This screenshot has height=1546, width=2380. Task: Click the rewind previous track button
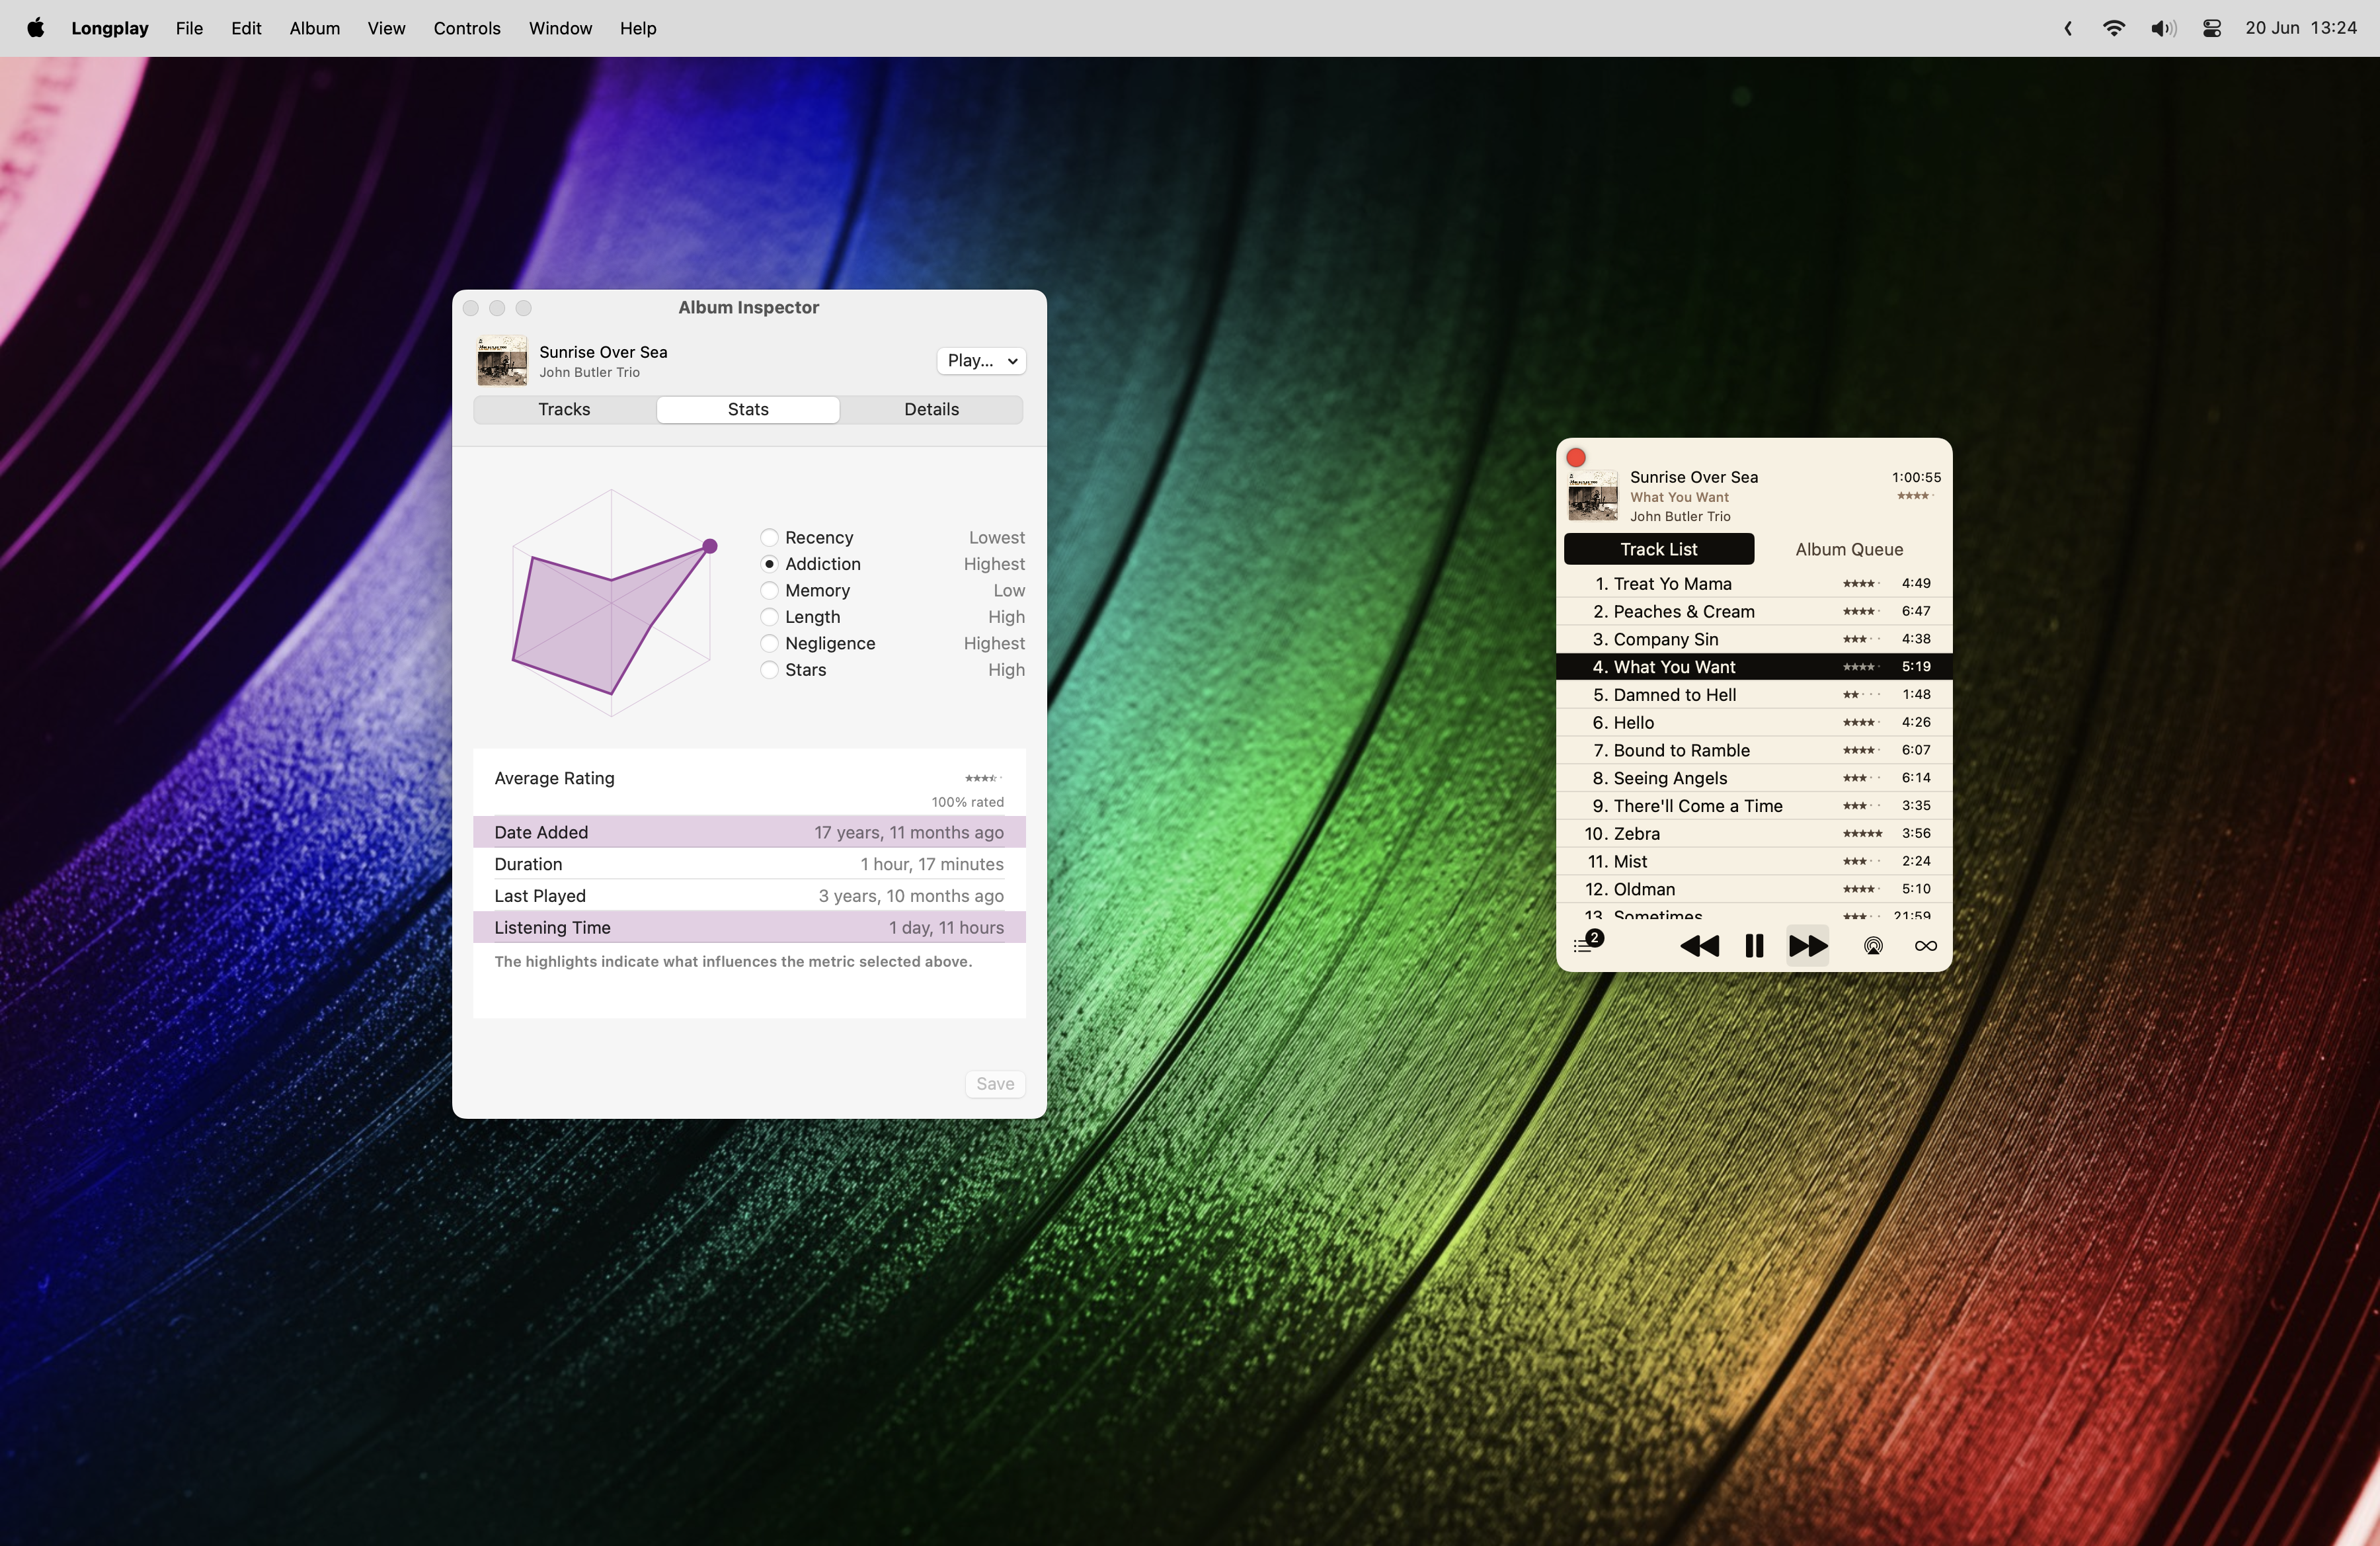pyautogui.click(x=1699, y=946)
